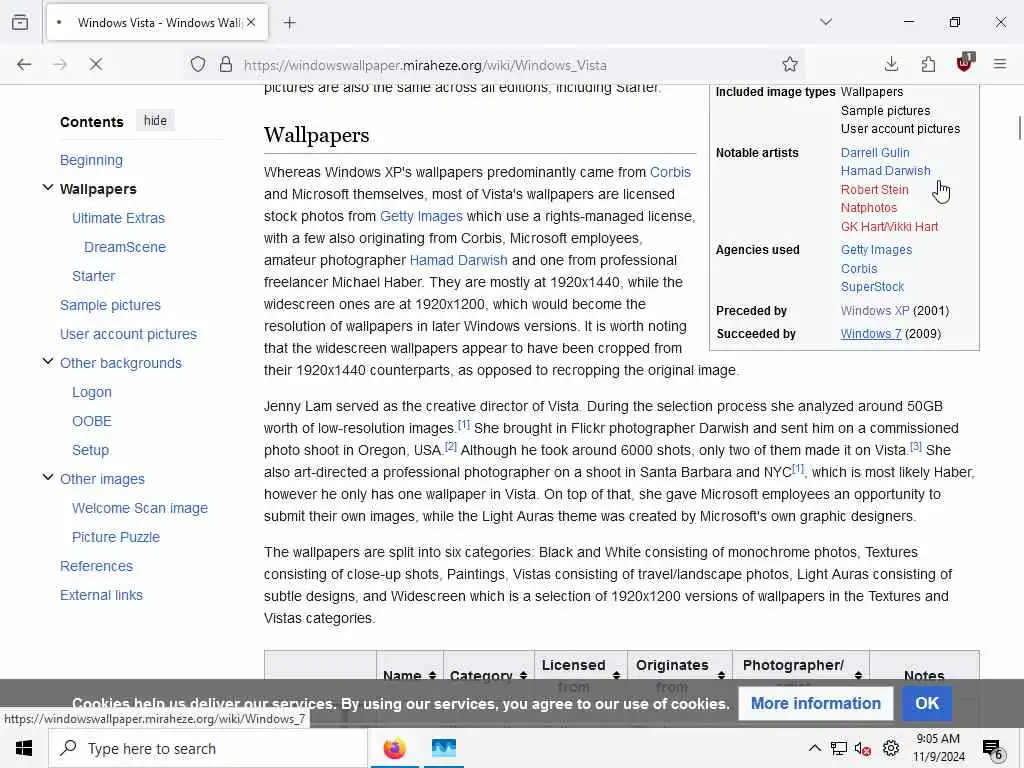This screenshot has height=768, width=1024.
Task: Open the list all tabs chevron
Action: tap(825, 22)
